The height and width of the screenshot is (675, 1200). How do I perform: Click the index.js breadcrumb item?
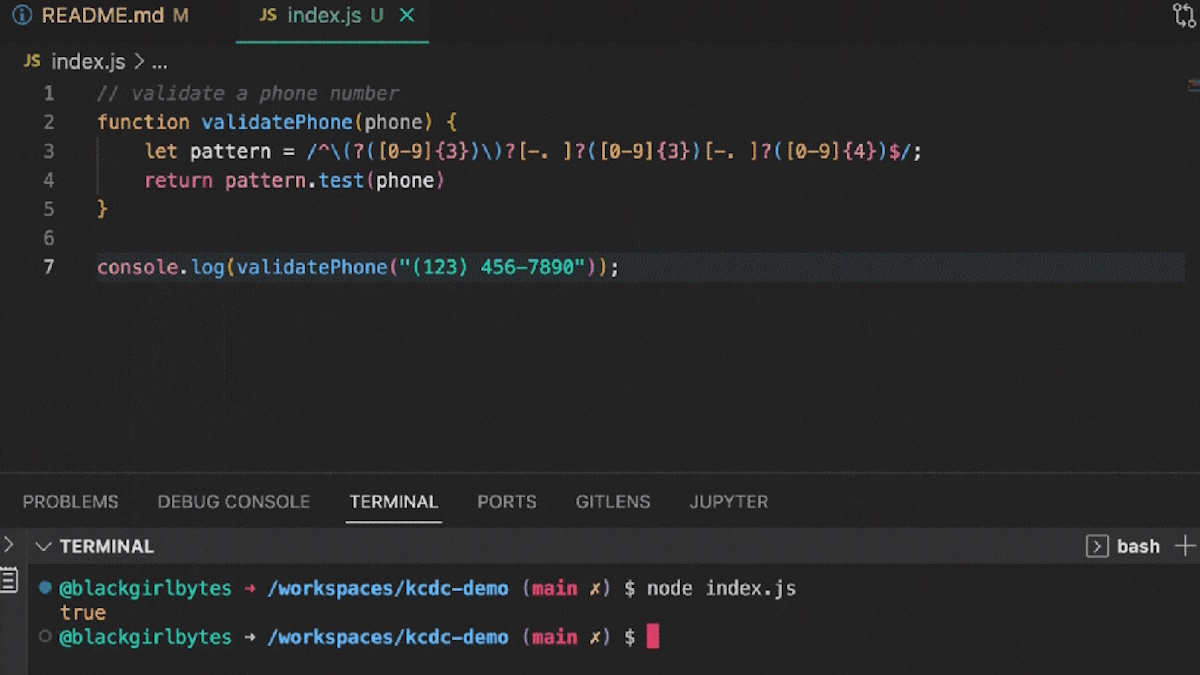tap(87, 62)
